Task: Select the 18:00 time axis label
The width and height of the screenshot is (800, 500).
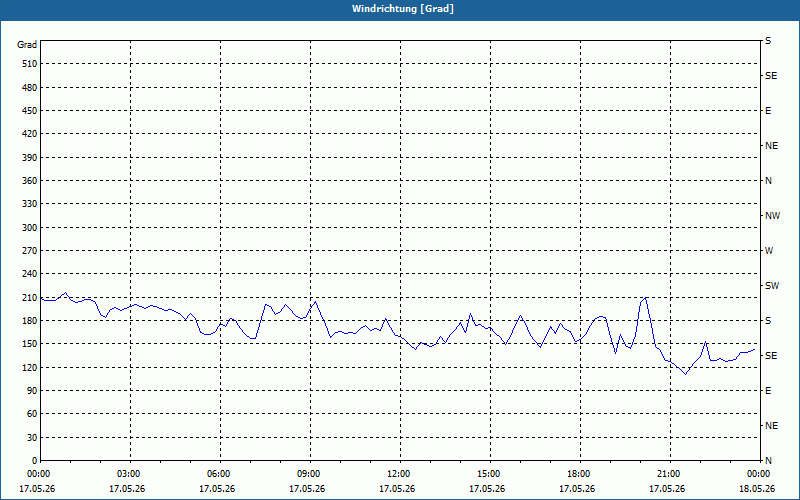Action: click(x=580, y=474)
